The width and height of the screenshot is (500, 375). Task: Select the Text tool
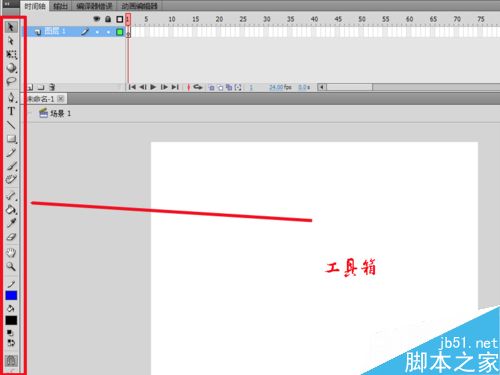click(11, 111)
